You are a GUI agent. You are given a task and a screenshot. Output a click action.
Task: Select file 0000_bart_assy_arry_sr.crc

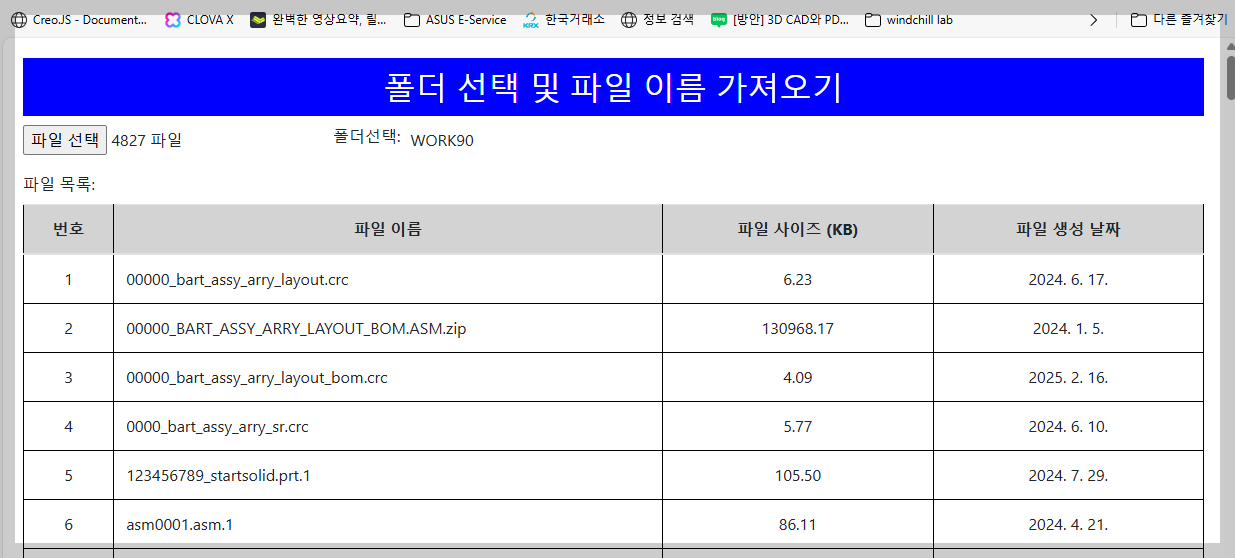tap(217, 427)
